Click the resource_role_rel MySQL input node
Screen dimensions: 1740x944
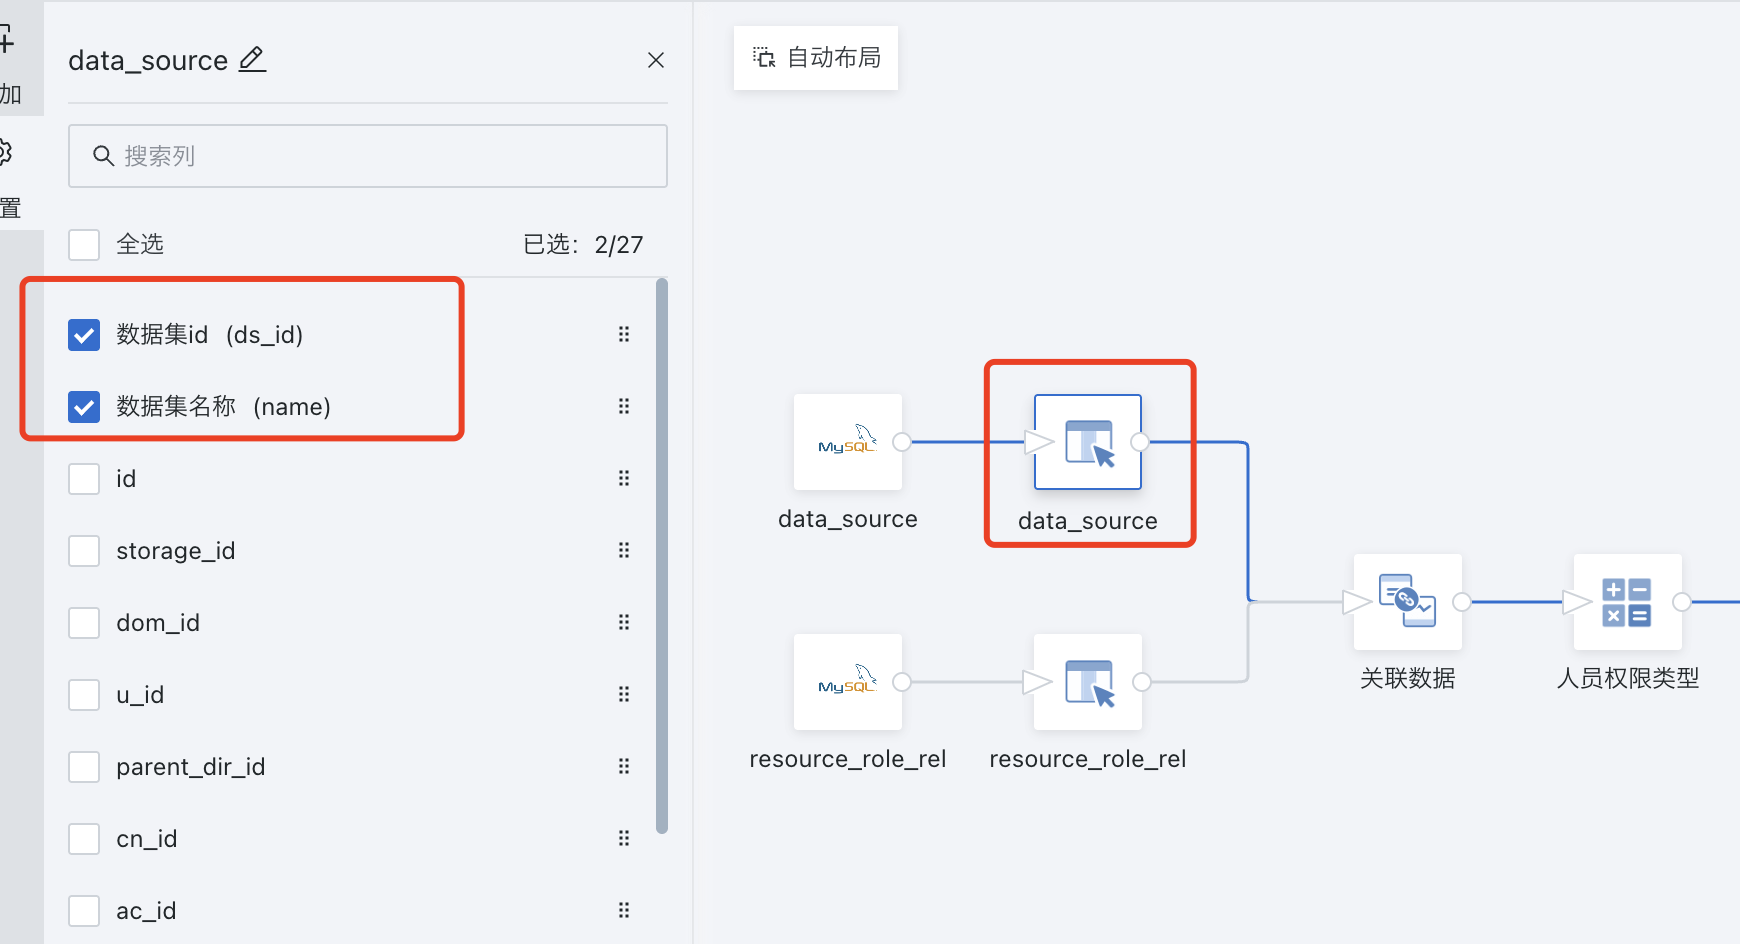(x=847, y=682)
